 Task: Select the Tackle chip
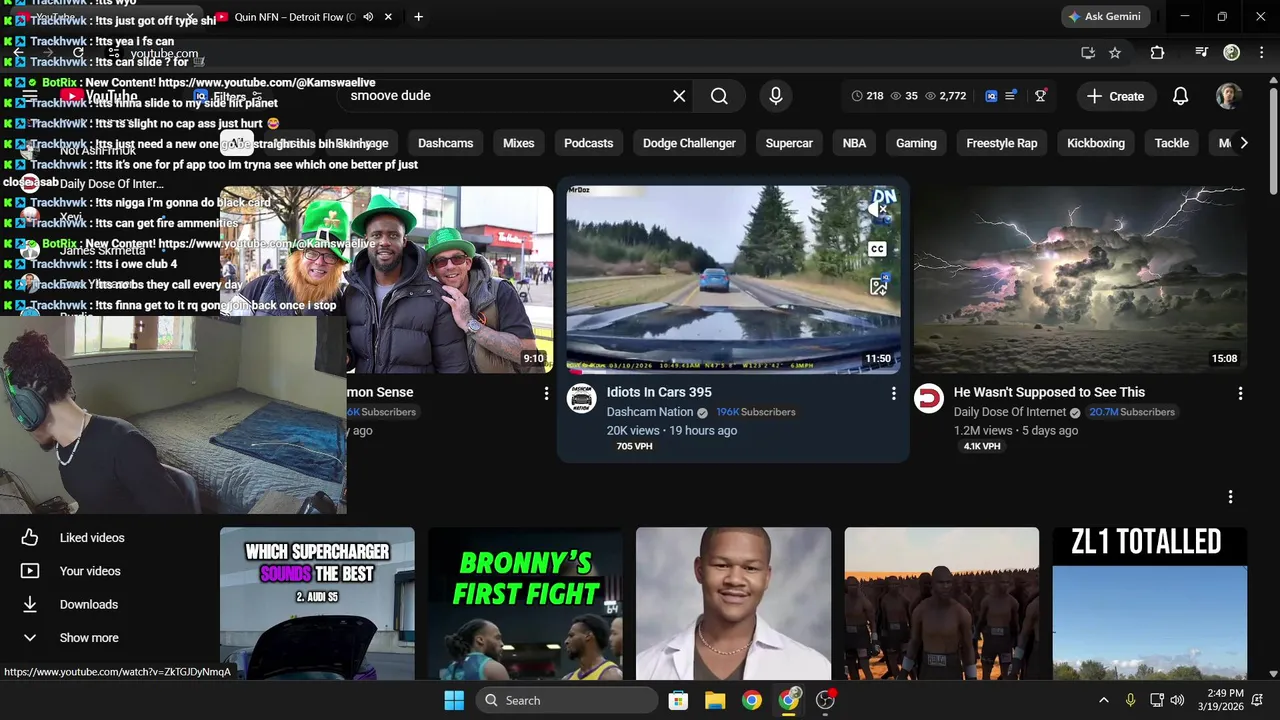pos(1171,143)
